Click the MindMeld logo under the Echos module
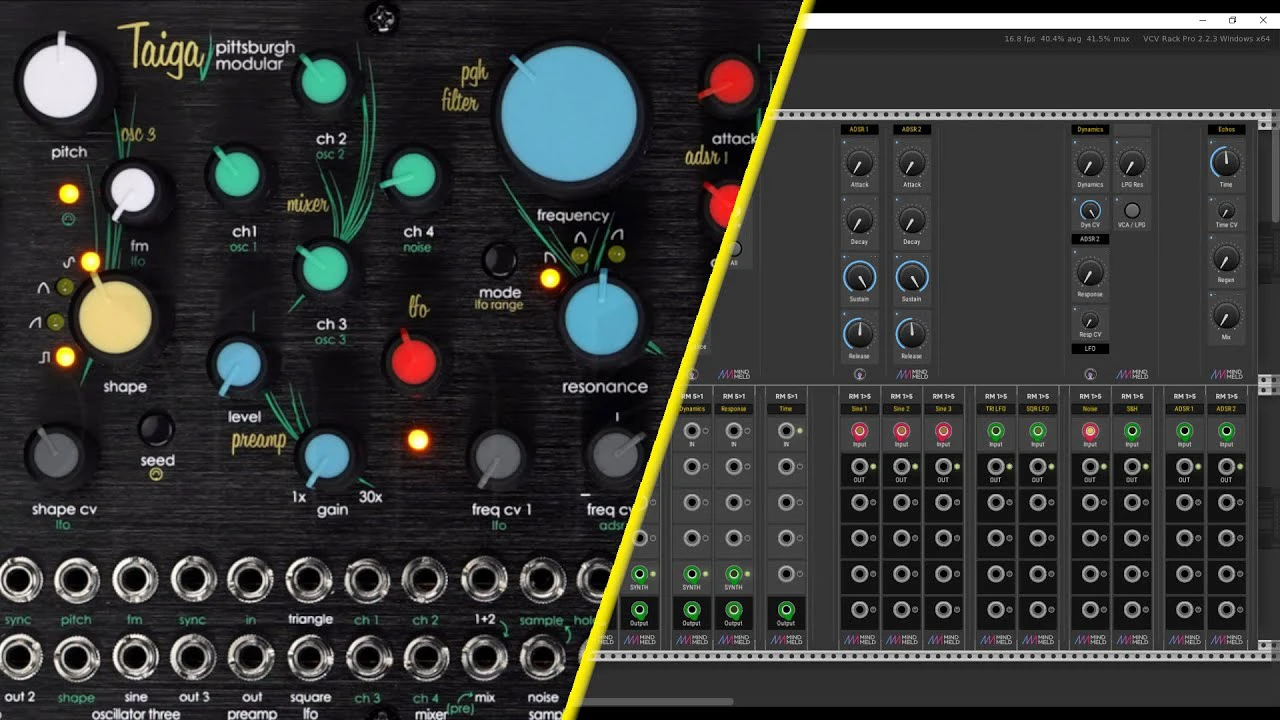 click(1226, 374)
